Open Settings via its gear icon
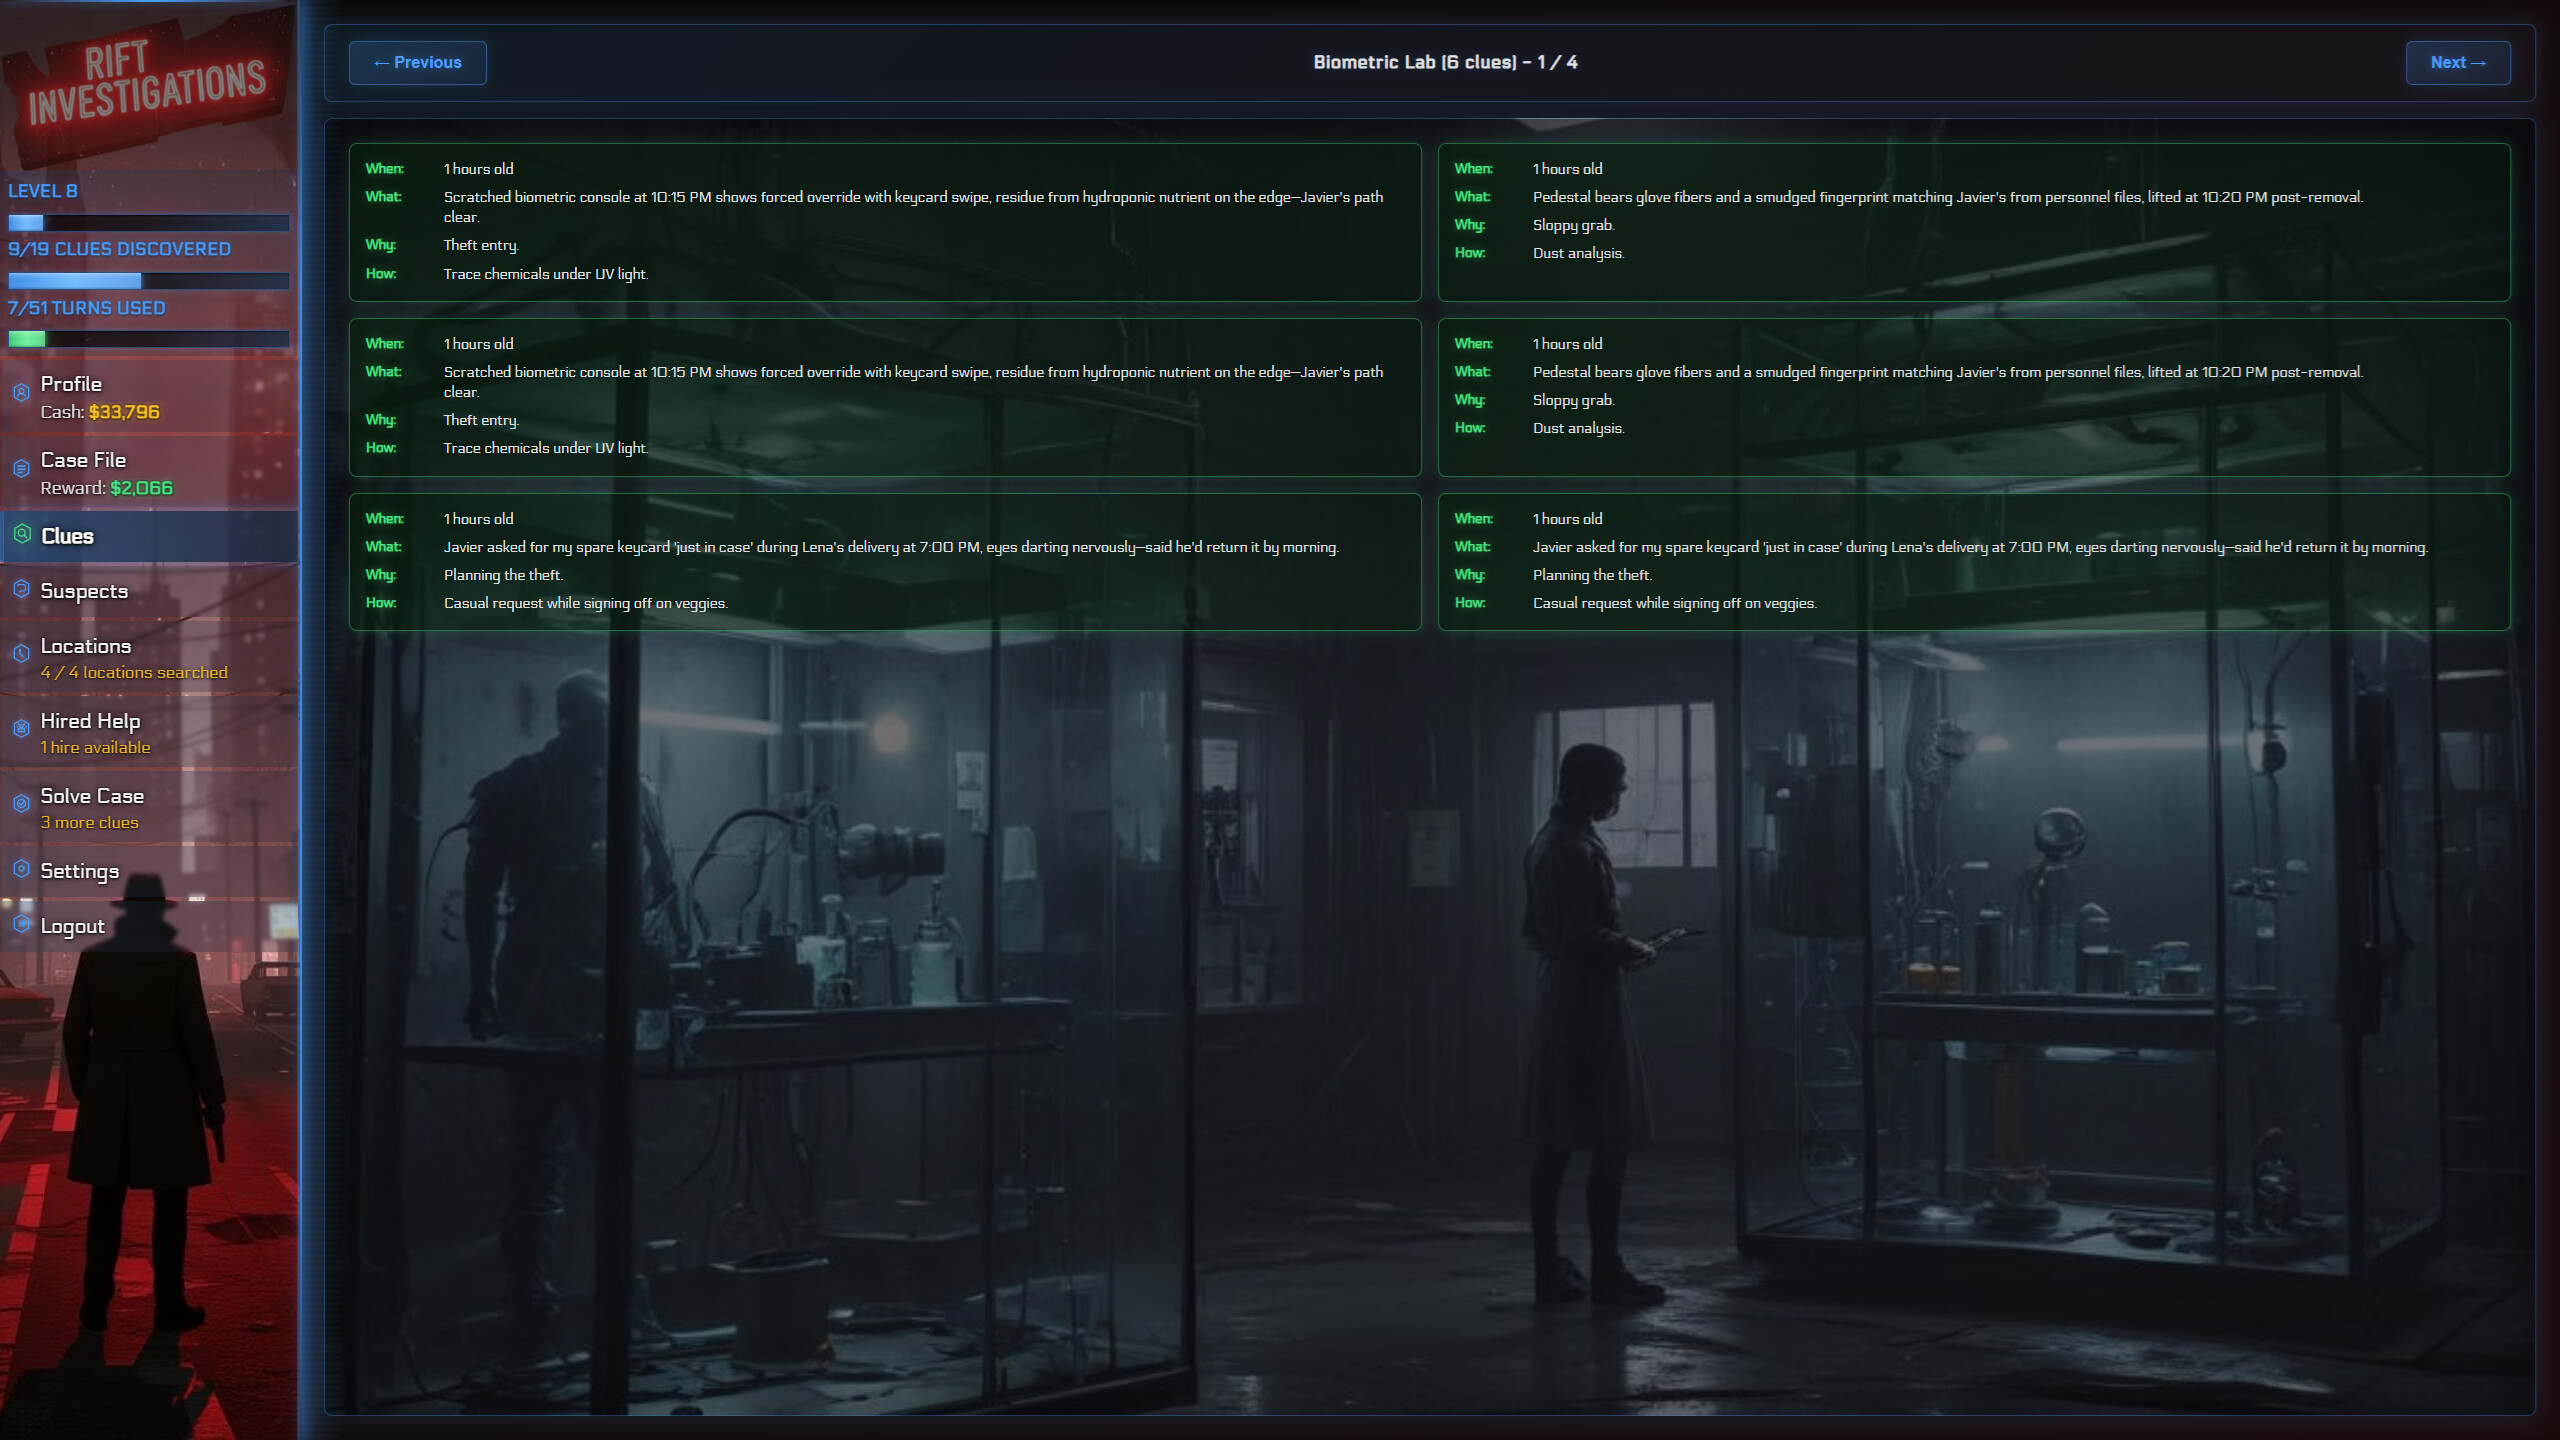Viewport: 2560px width, 1440px height. [x=22, y=871]
